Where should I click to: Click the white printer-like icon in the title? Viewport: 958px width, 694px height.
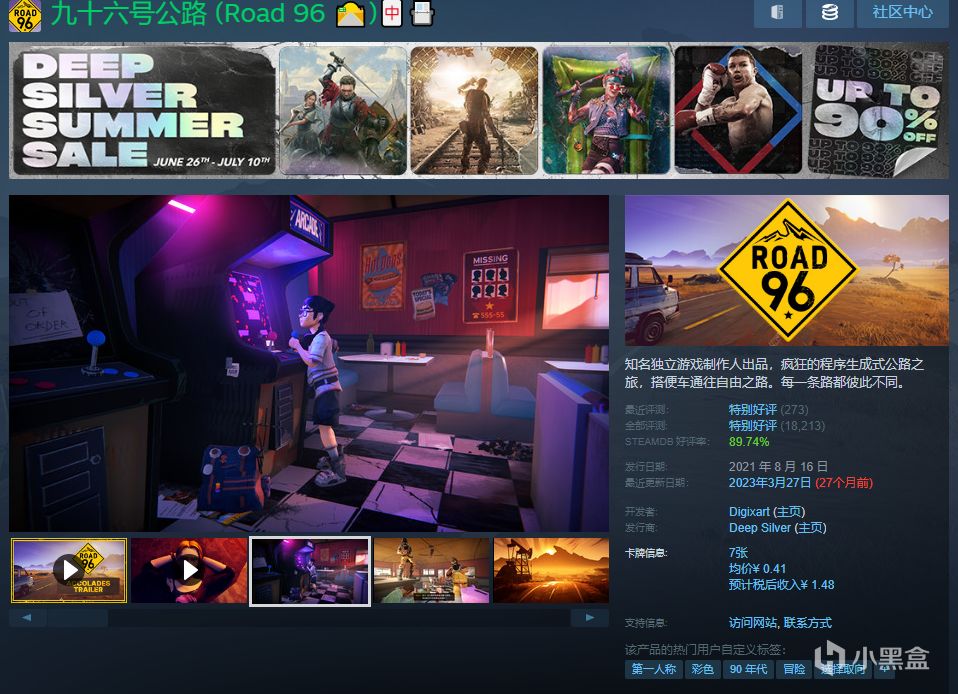422,13
